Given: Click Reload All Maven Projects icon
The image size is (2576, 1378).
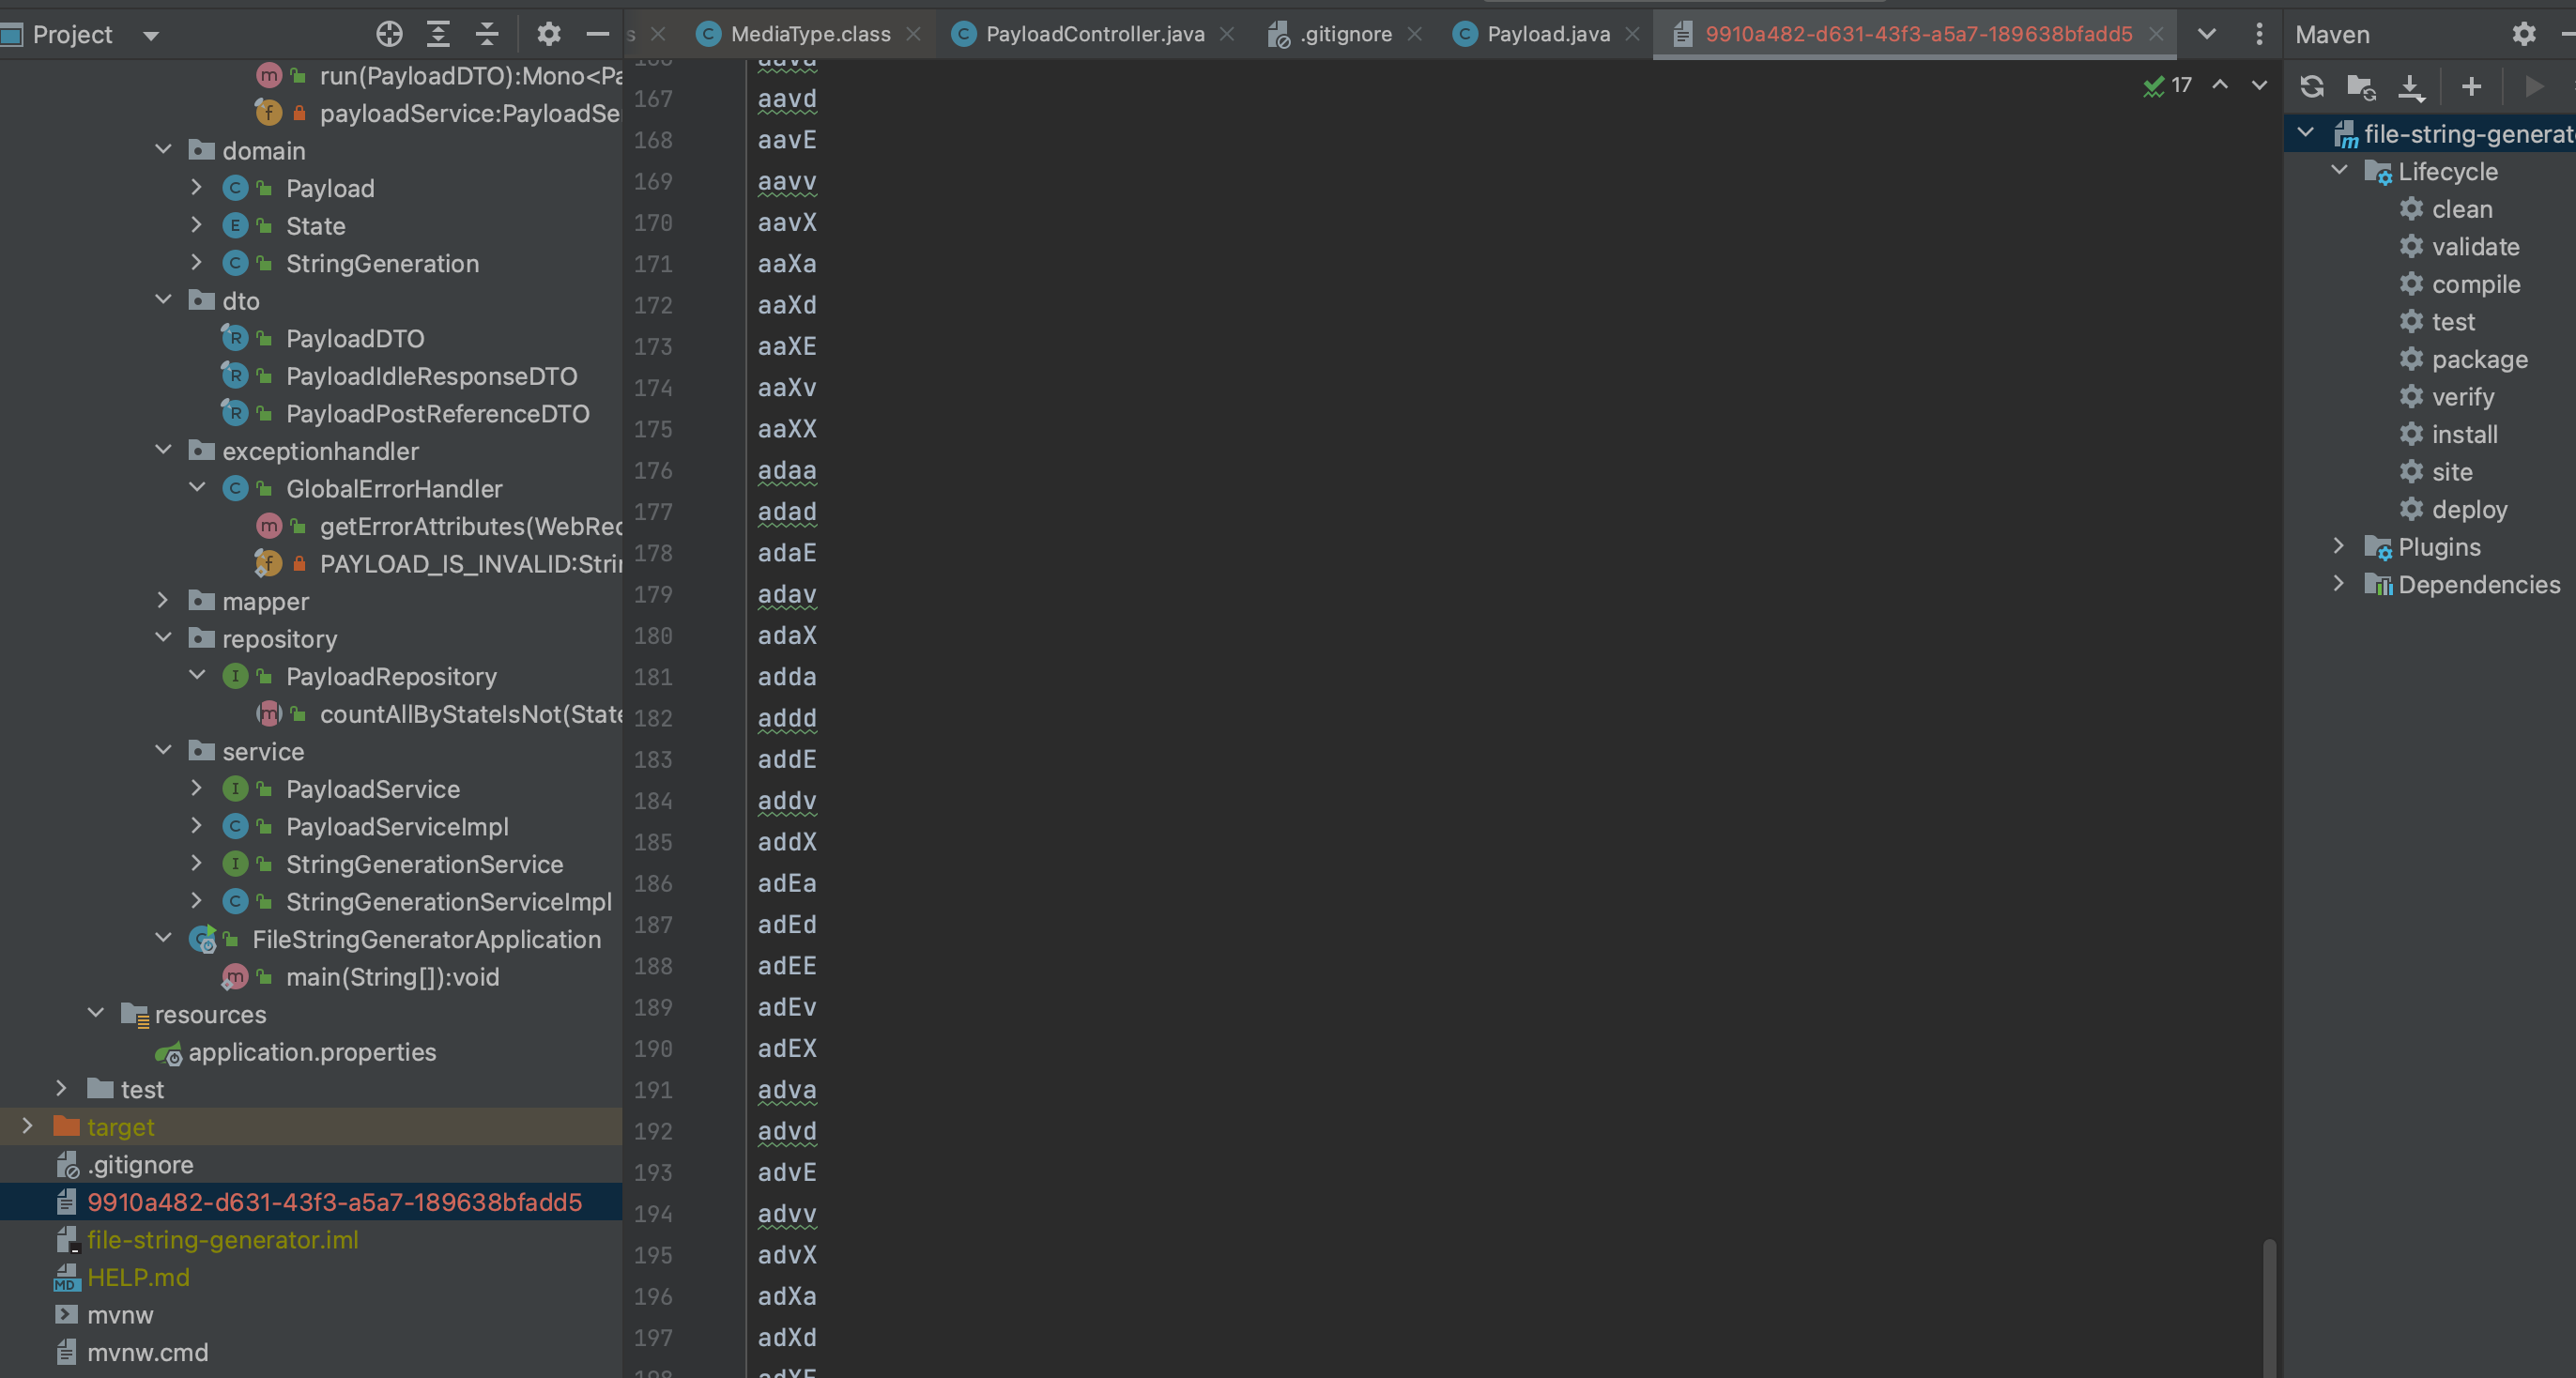Looking at the screenshot, I should pos(2311,87).
